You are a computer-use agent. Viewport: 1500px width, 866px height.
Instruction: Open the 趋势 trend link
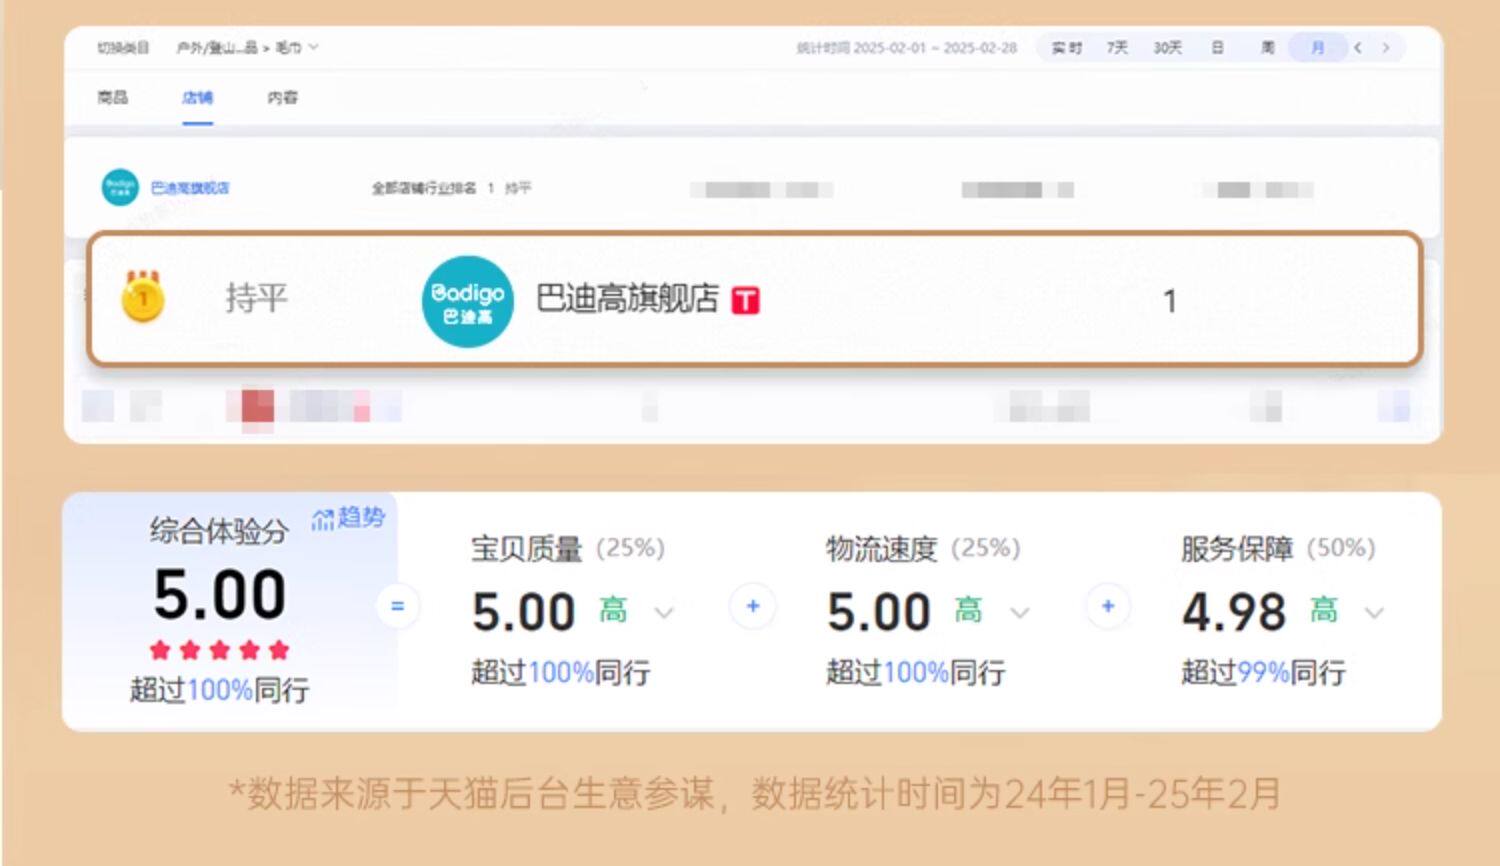pyautogui.click(x=360, y=517)
